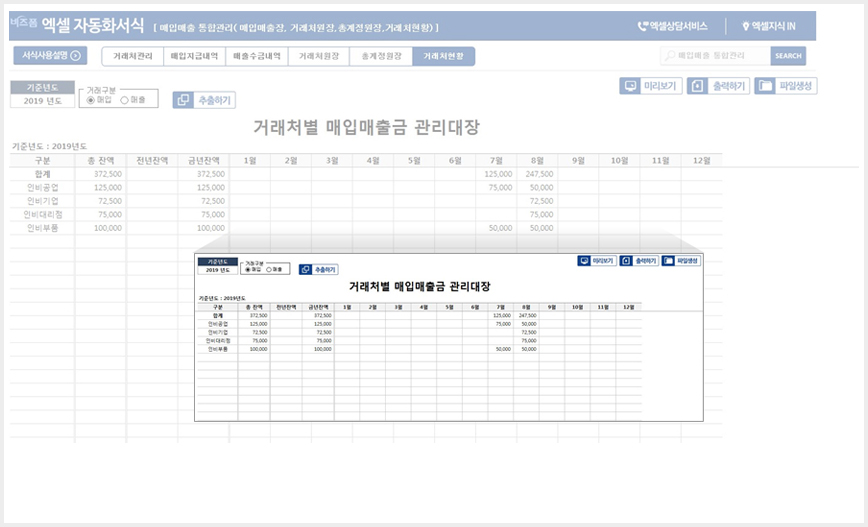
Task: Click the 엑셀지식 IN bulb icon
Action: click(x=746, y=26)
